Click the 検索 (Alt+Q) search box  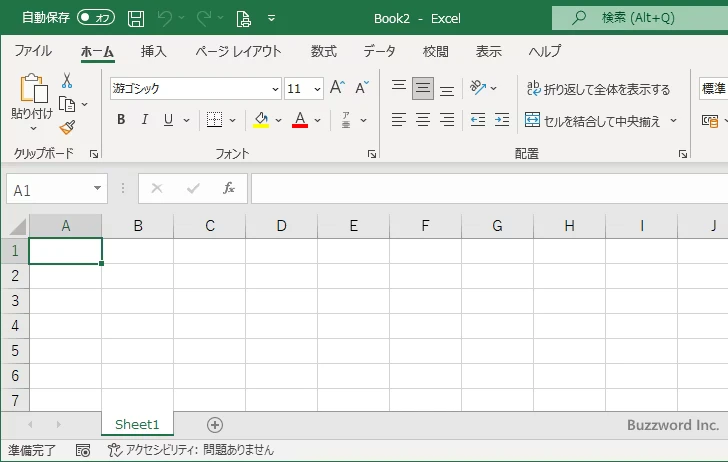(640, 18)
